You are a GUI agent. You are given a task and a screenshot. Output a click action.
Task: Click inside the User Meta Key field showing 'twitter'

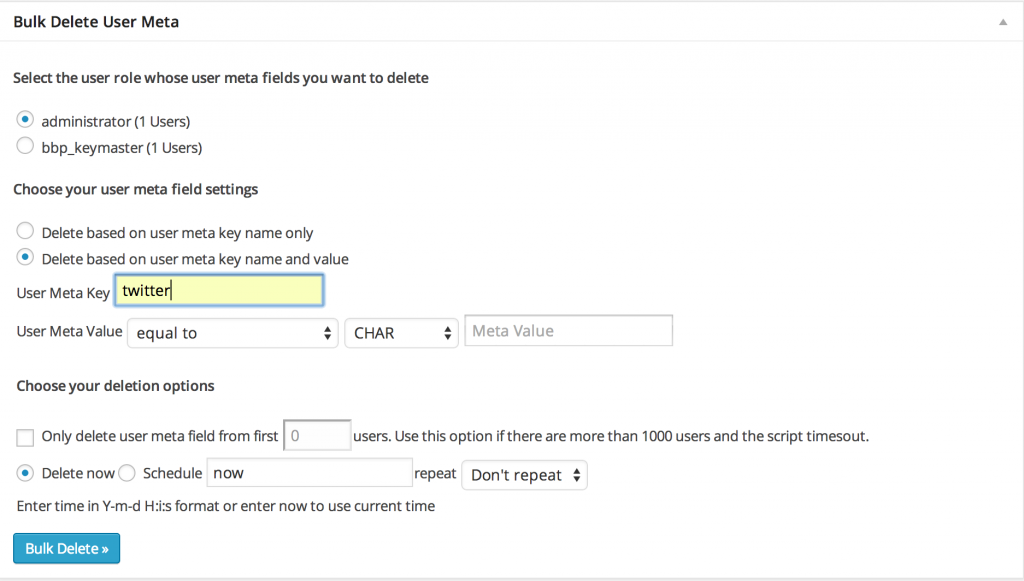pos(218,290)
